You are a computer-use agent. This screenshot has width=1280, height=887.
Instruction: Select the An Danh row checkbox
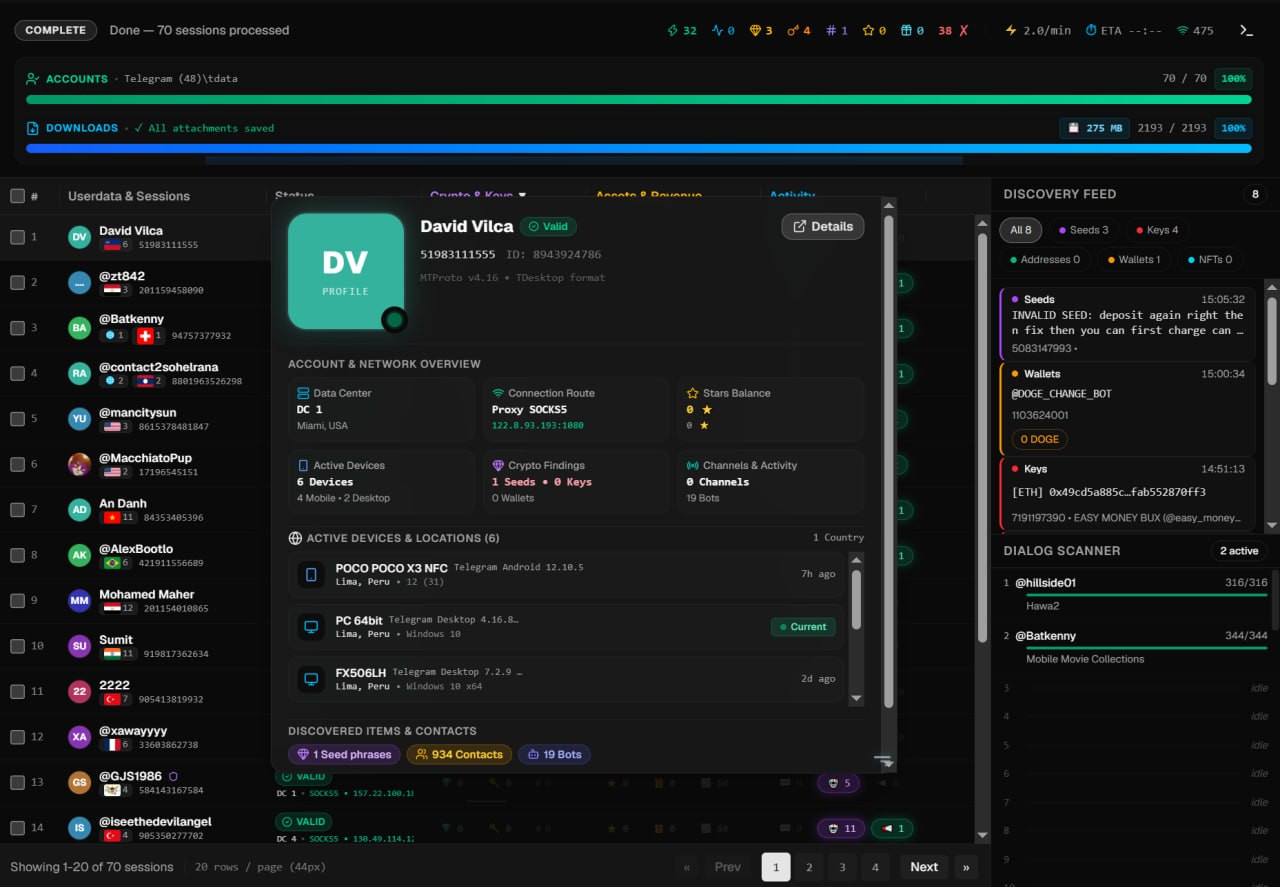point(17,510)
